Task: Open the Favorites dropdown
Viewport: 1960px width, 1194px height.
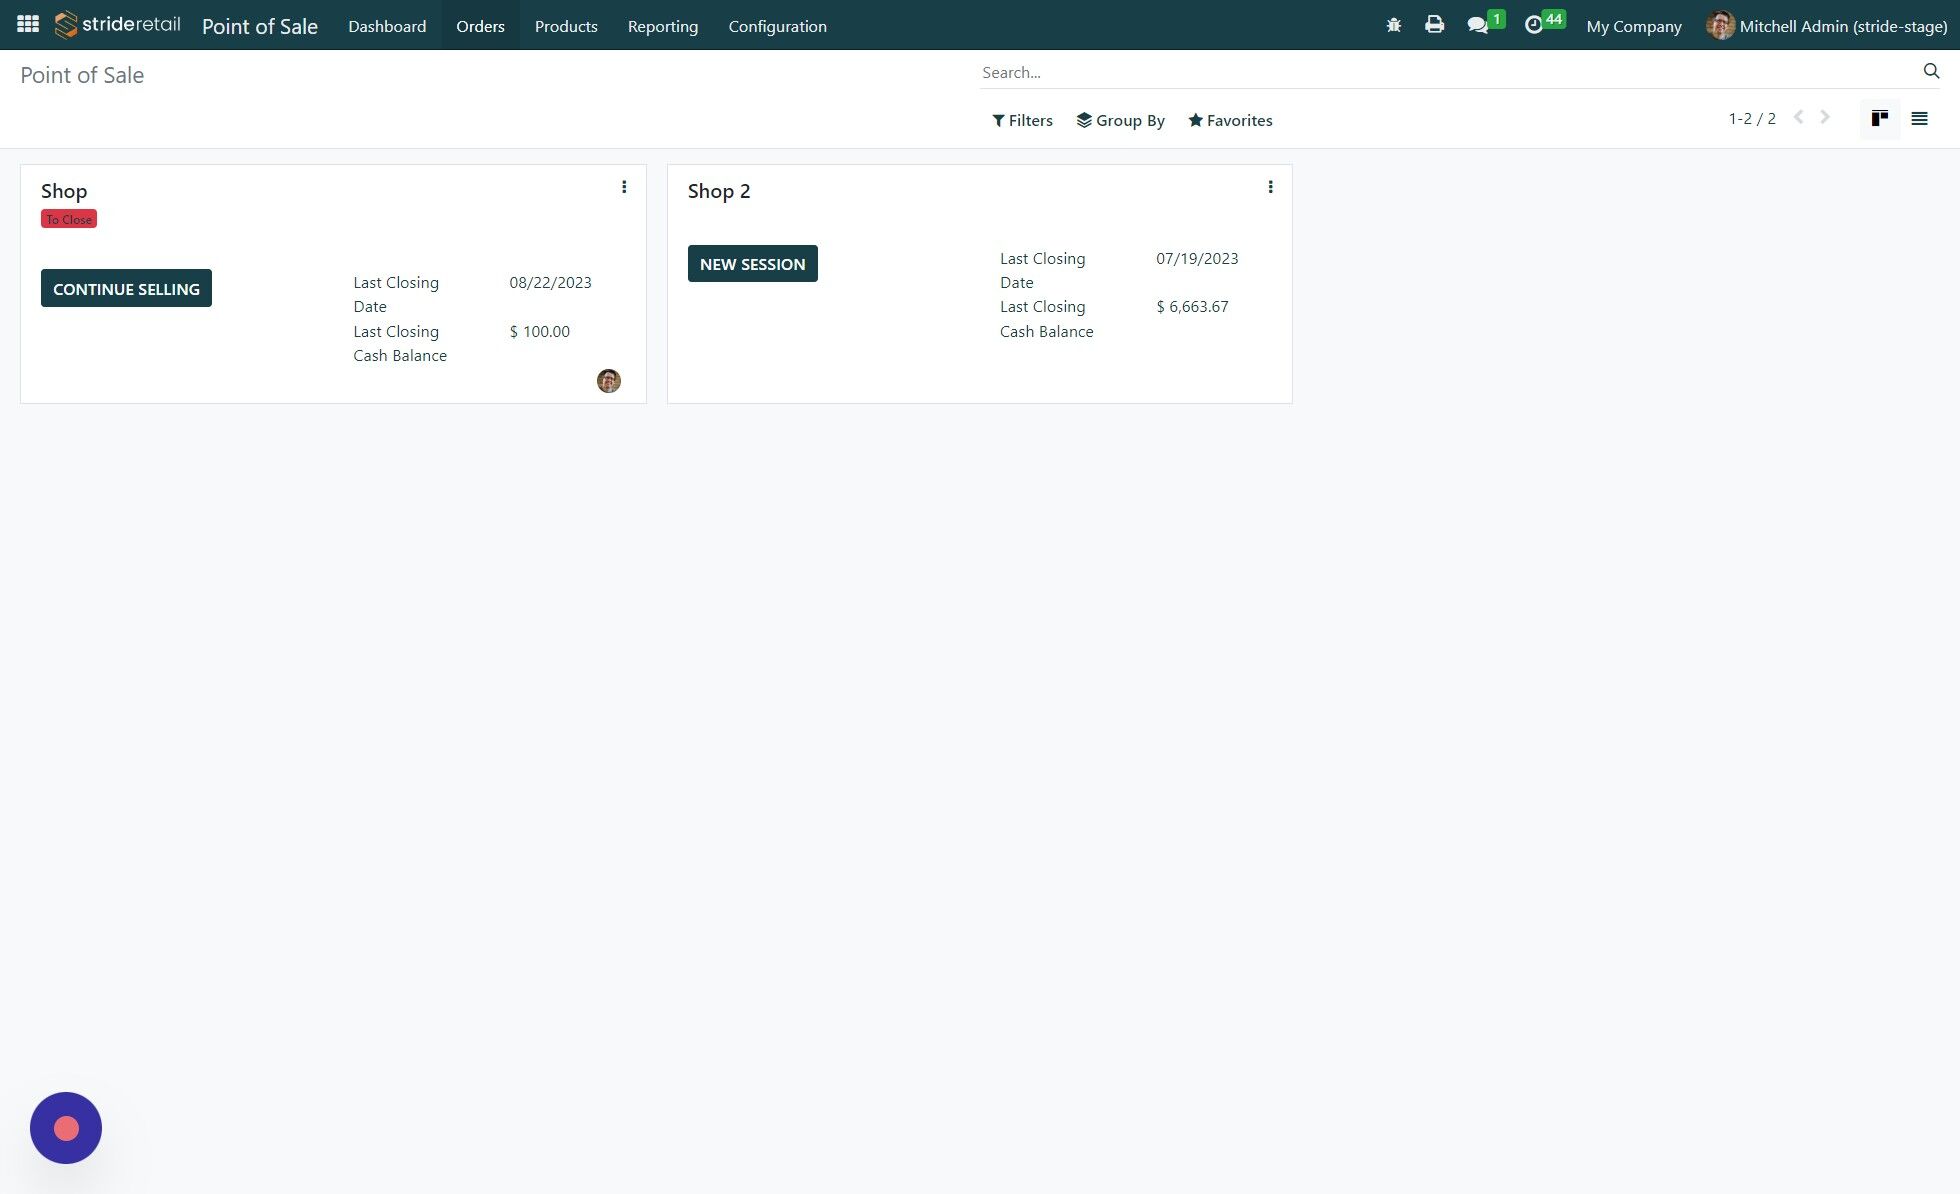Action: [x=1230, y=120]
